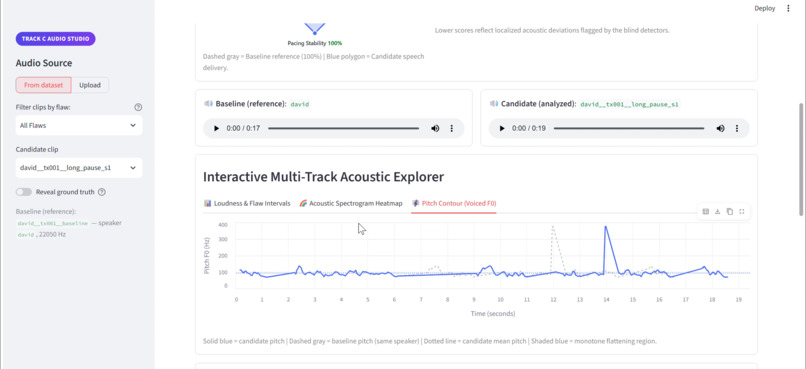Open the three-dot app menu beside Deploy
806x369 pixels.
[788, 8]
